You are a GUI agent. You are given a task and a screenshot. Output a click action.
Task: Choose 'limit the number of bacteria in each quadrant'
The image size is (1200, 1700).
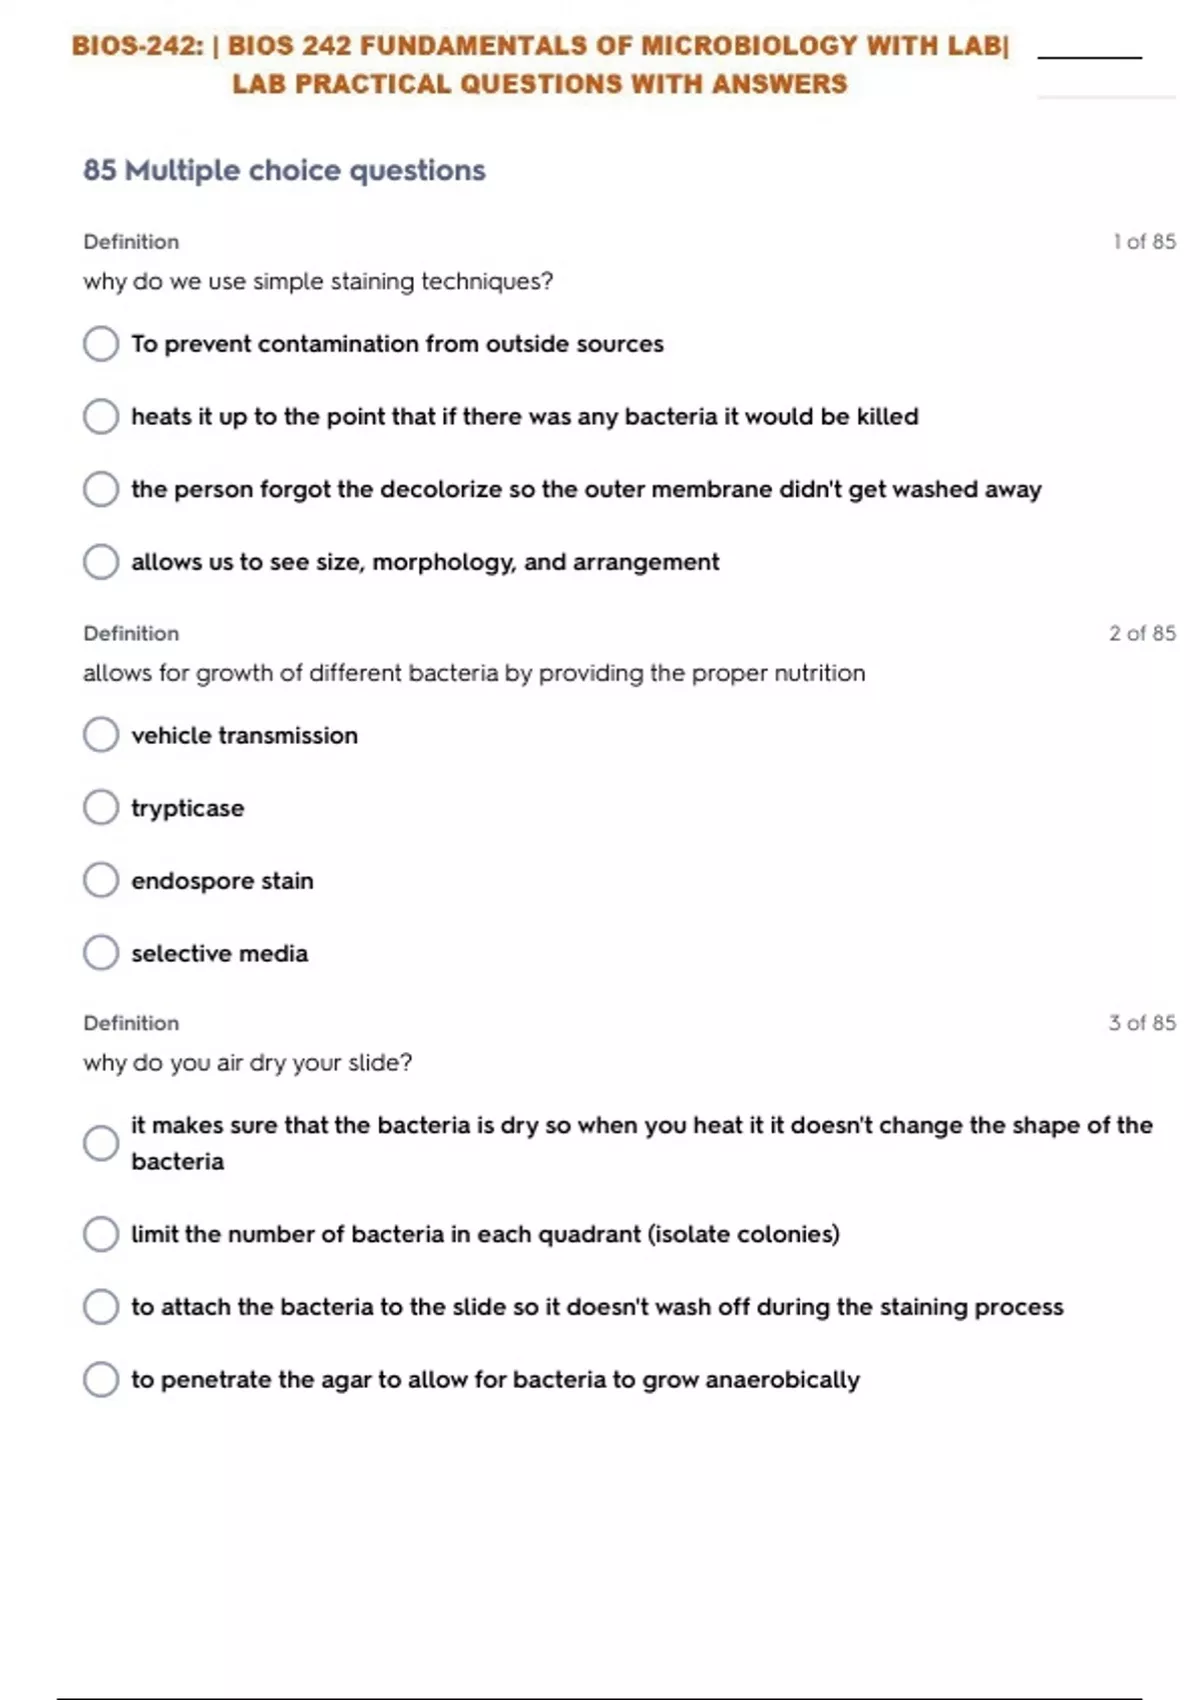click(101, 1234)
